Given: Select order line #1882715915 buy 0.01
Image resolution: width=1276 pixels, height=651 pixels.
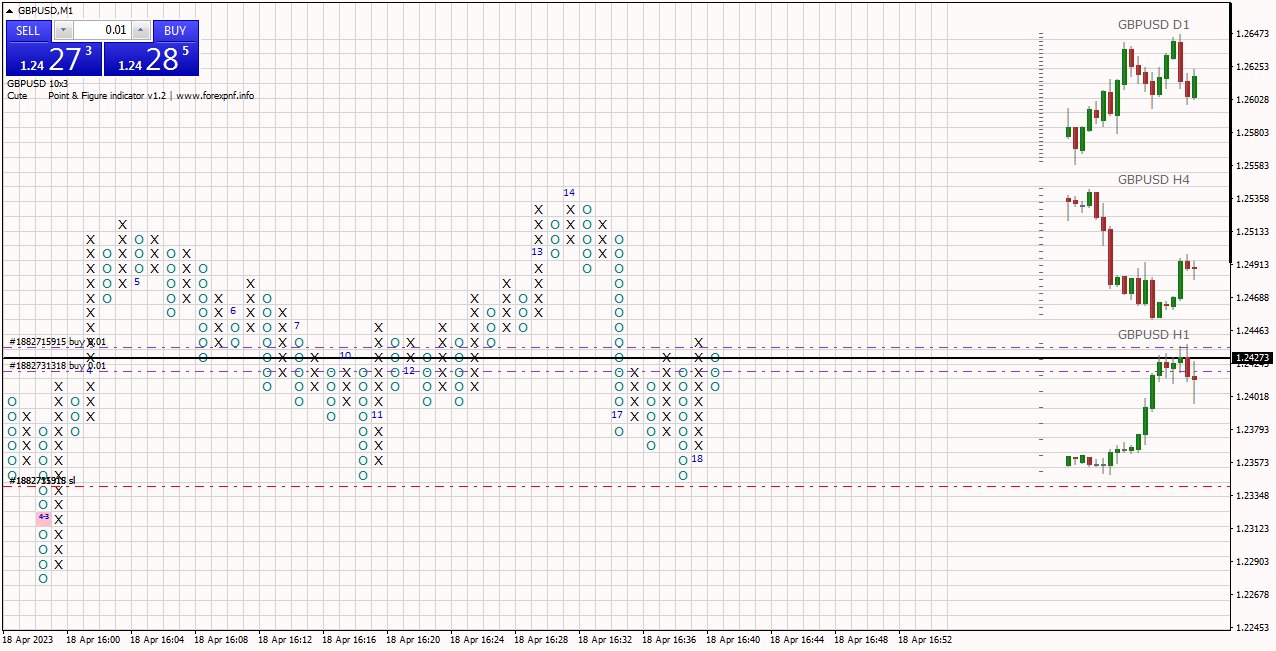Looking at the screenshot, I should pyautogui.click(x=57, y=342).
